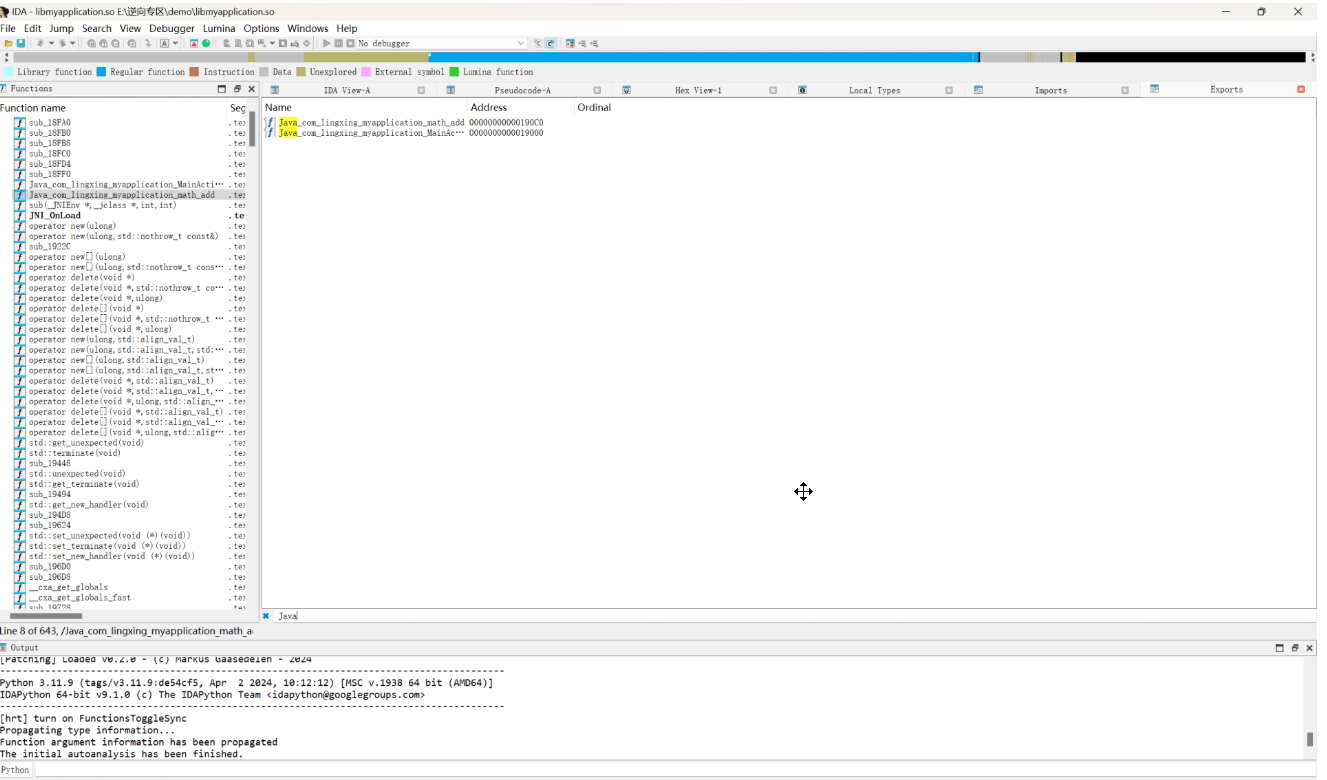This screenshot has height=780, width=1327.
Task: Sort exports by the Address column header
Action: point(521,107)
